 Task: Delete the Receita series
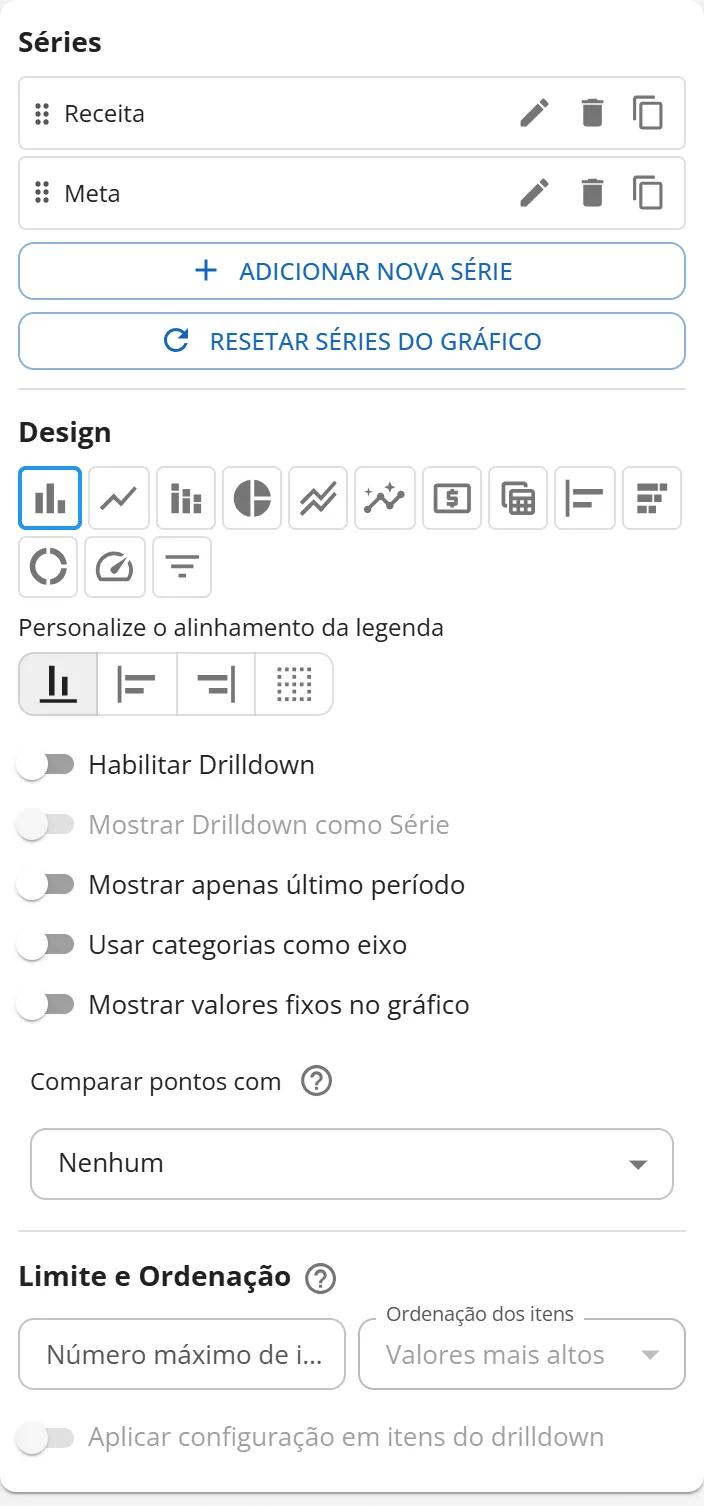593,113
